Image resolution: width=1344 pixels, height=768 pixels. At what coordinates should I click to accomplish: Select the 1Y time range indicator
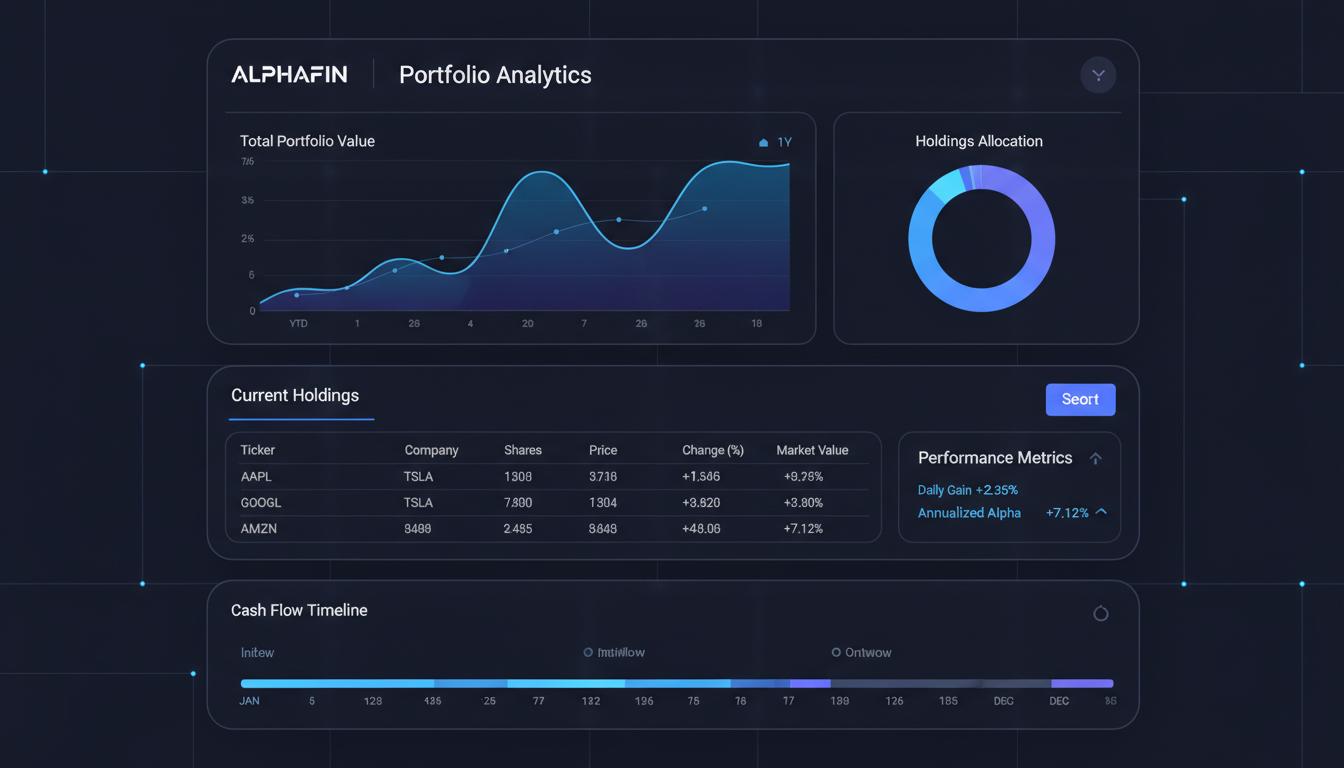tap(776, 142)
